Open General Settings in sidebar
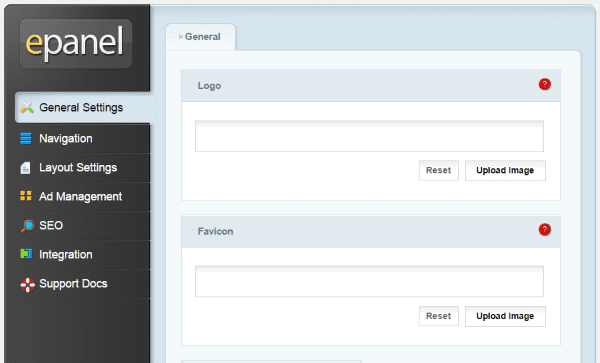The image size is (600, 363). point(83,108)
